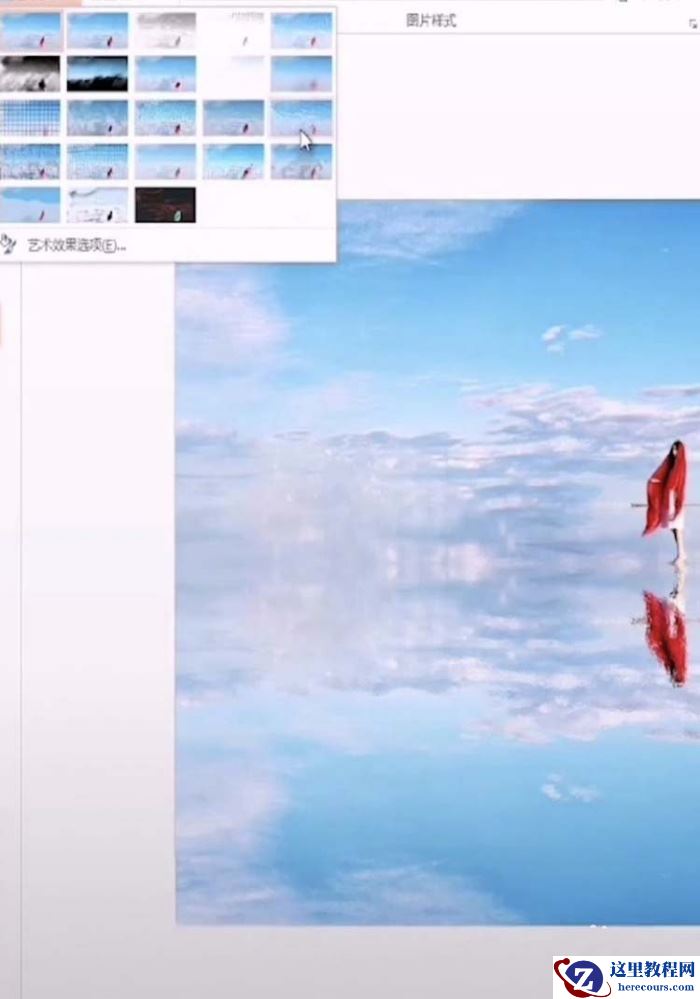This screenshot has height=999, width=700.
Task: Select the sky photo on the slide
Action: pyautogui.click(x=438, y=562)
